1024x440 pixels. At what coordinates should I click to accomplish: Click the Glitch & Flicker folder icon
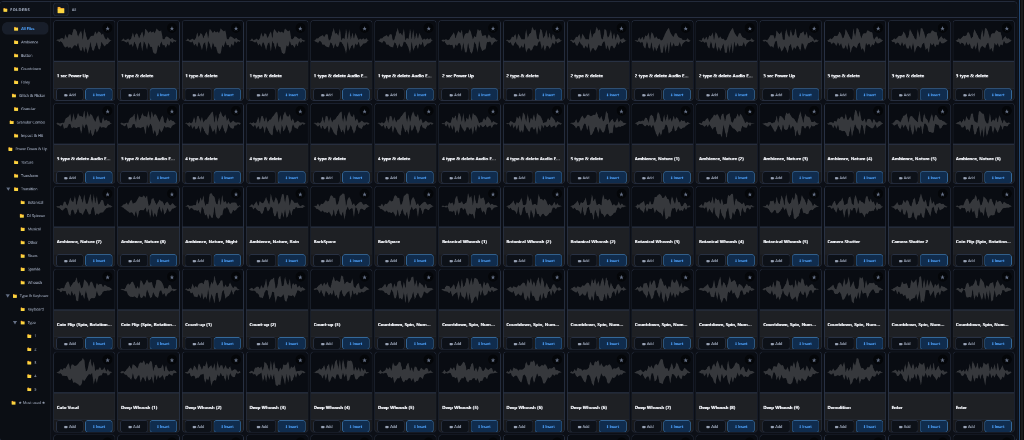(16, 95)
